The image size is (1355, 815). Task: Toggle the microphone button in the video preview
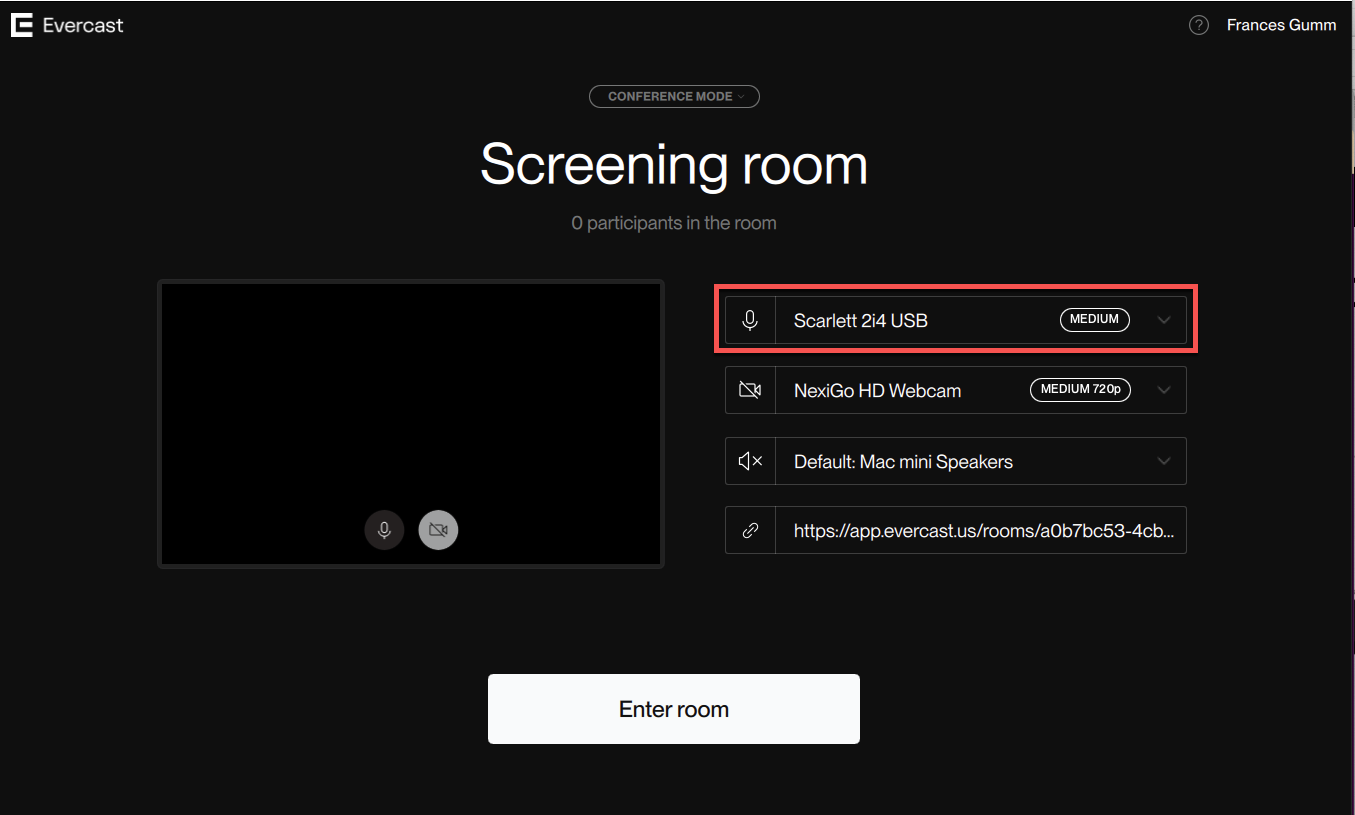(384, 530)
